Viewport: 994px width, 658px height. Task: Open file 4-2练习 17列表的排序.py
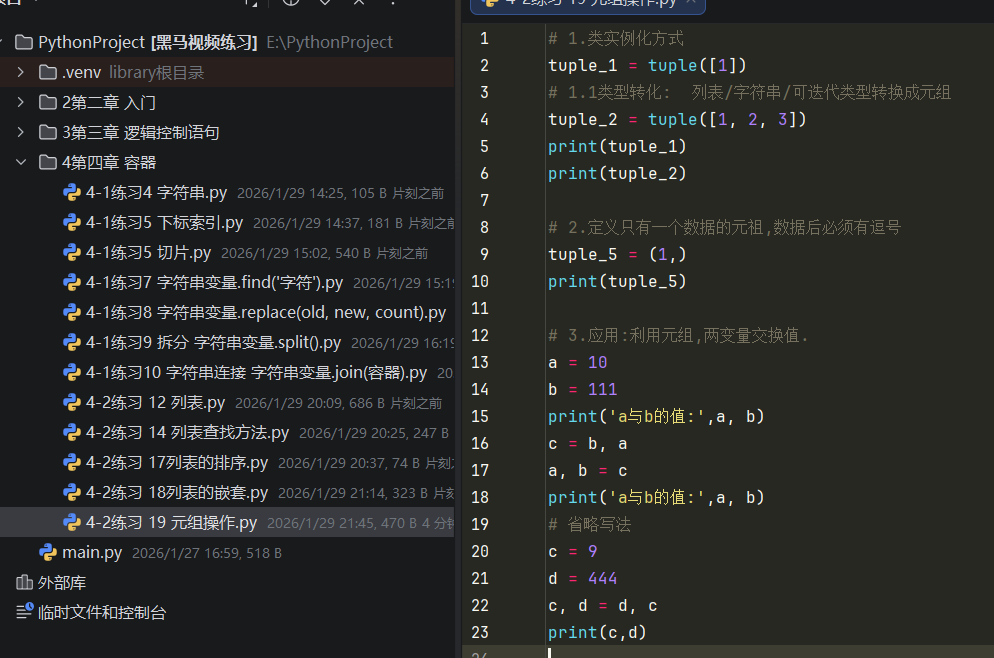click(177, 462)
